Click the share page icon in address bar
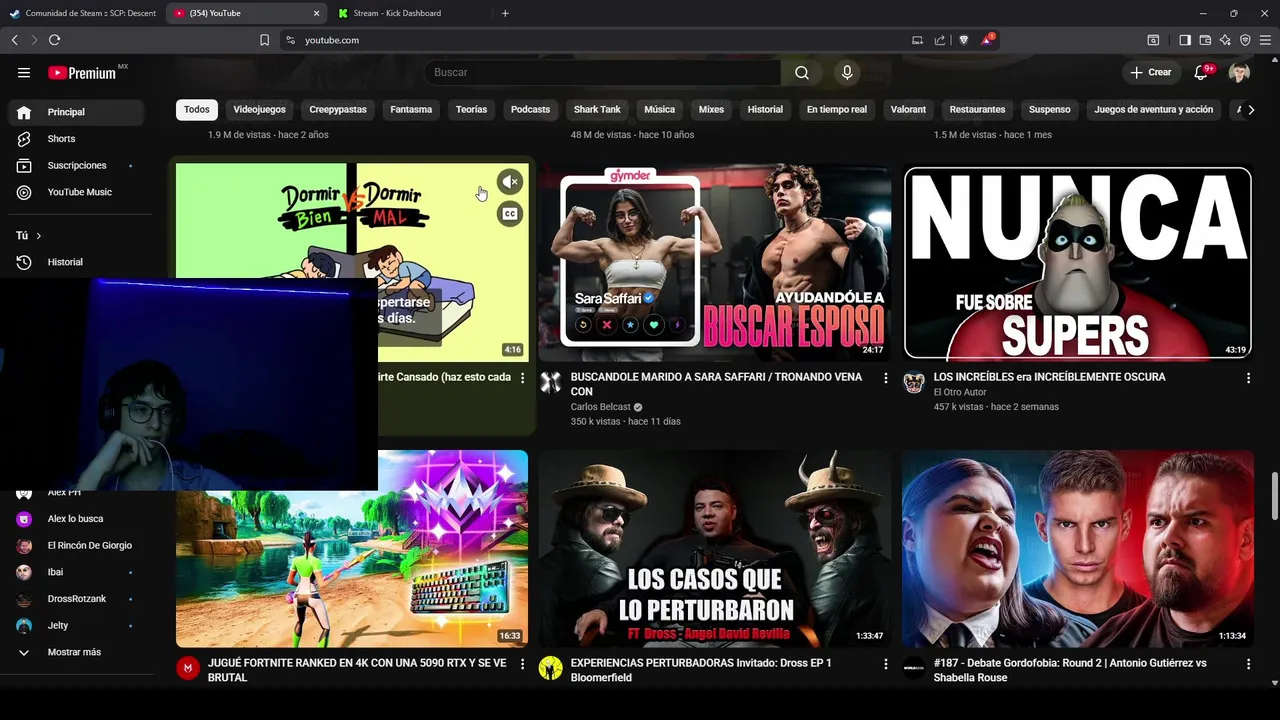The width and height of the screenshot is (1280, 720). pyautogui.click(x=940, y=40)
